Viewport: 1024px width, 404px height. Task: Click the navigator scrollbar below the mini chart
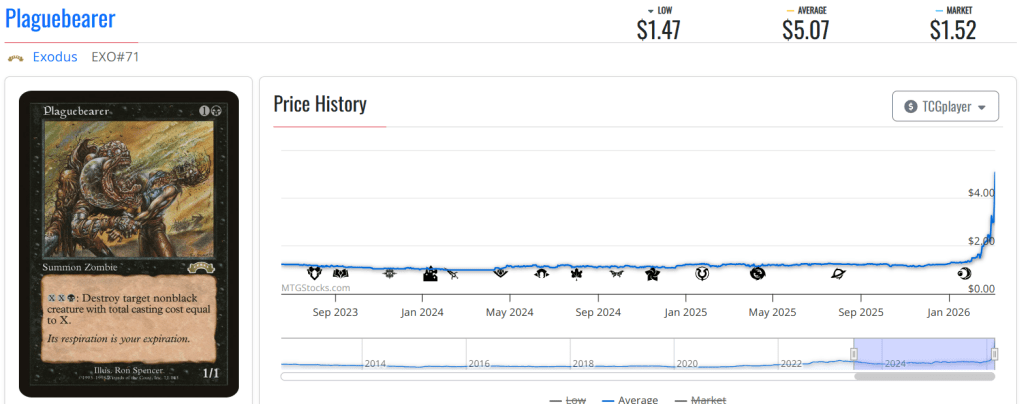pyautogui.click(x=924, y=377)
